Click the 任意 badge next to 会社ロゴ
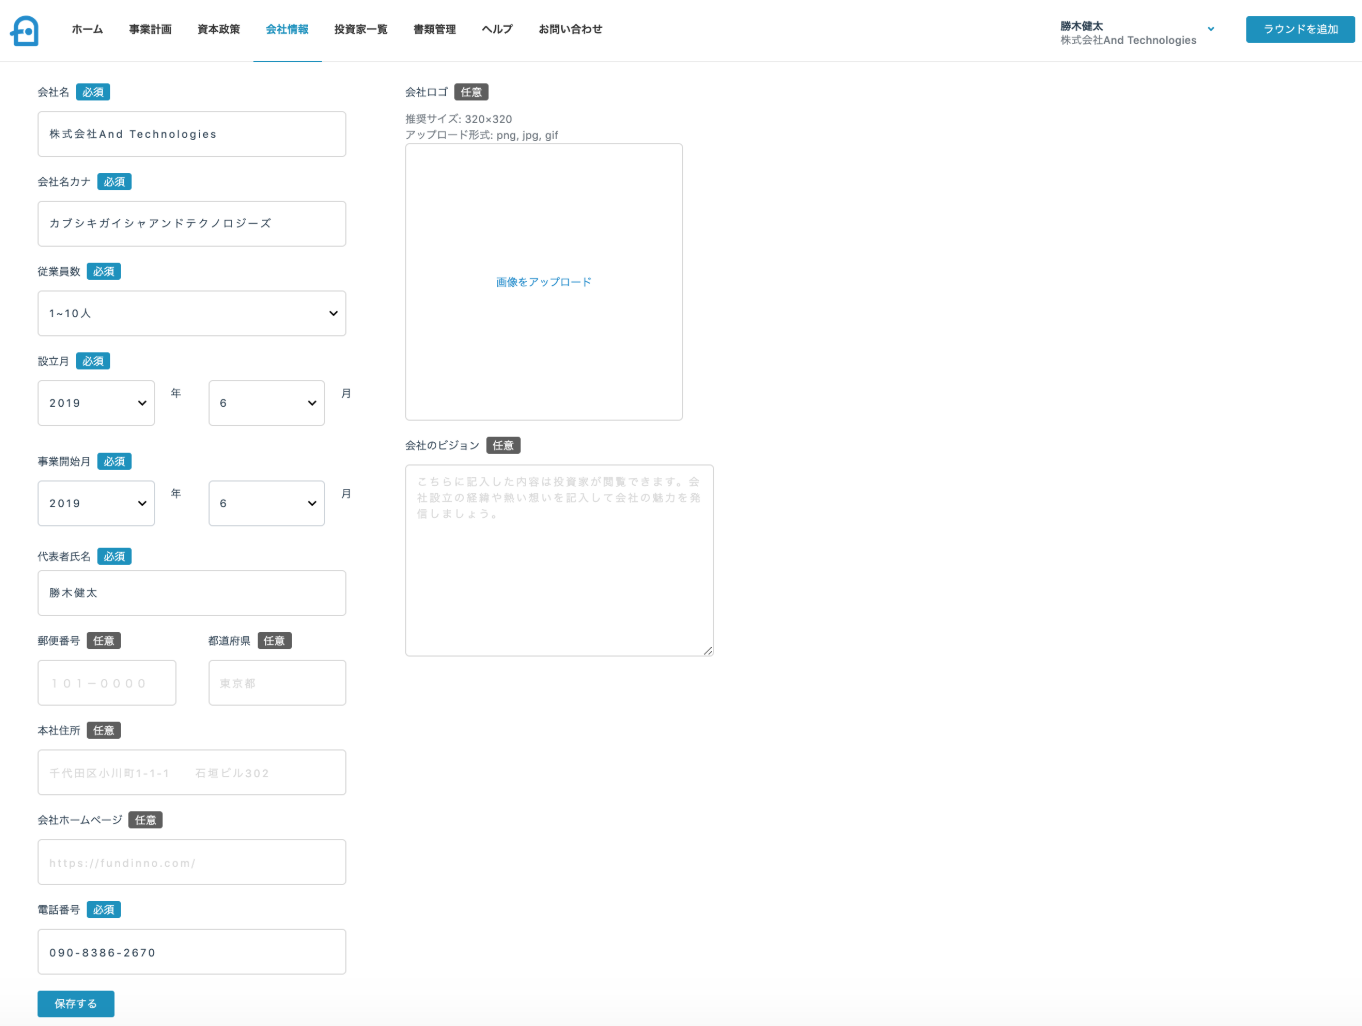The width and height of the screenshot is (1362, 1026). tap(471, 92)
